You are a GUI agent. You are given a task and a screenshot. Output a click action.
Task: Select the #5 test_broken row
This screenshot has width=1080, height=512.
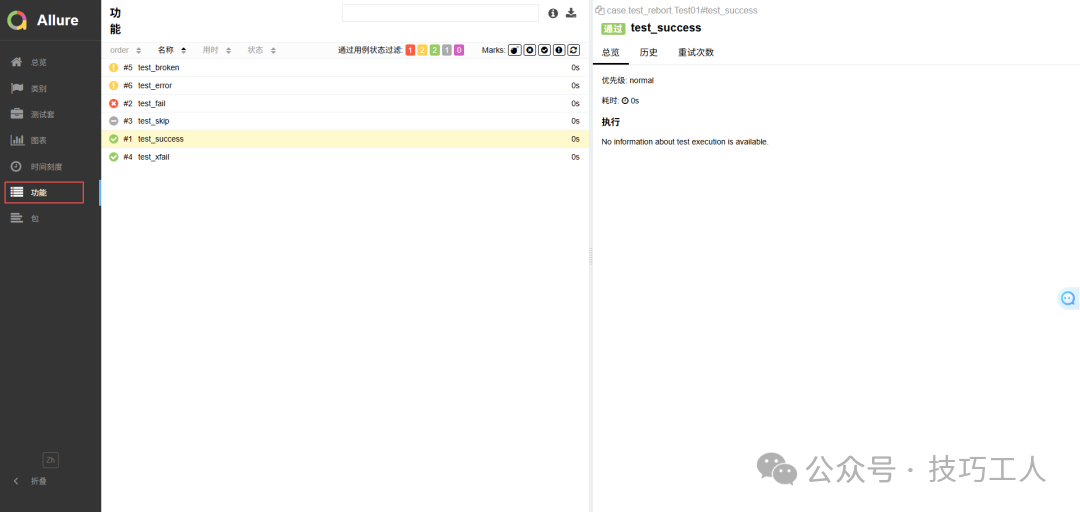(x=345, y=68)
